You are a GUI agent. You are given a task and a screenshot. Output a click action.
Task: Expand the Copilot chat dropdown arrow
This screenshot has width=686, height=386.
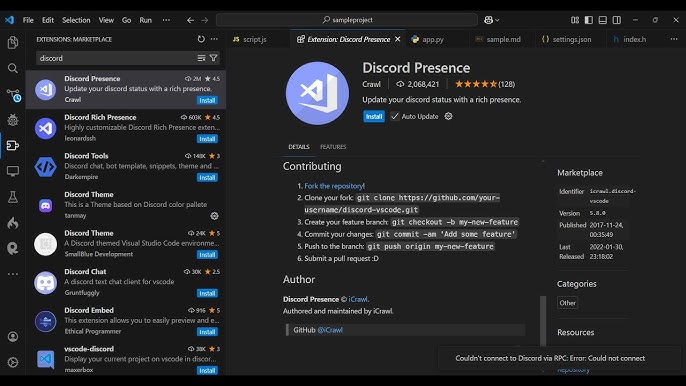click(x=497, y=20)
